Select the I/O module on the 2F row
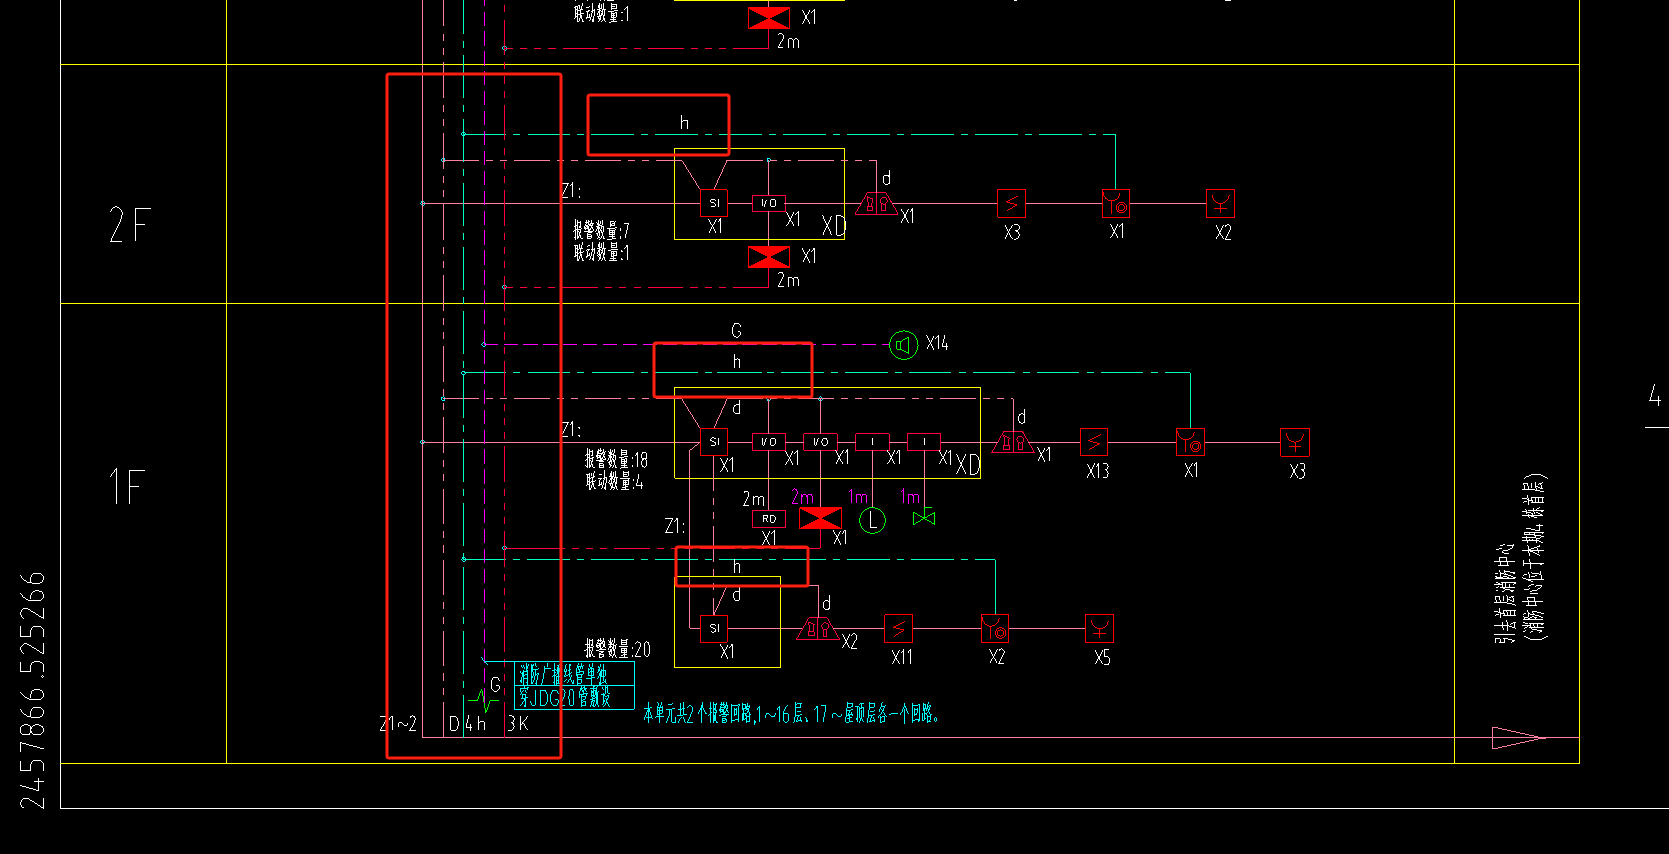 tap(769, 203)
